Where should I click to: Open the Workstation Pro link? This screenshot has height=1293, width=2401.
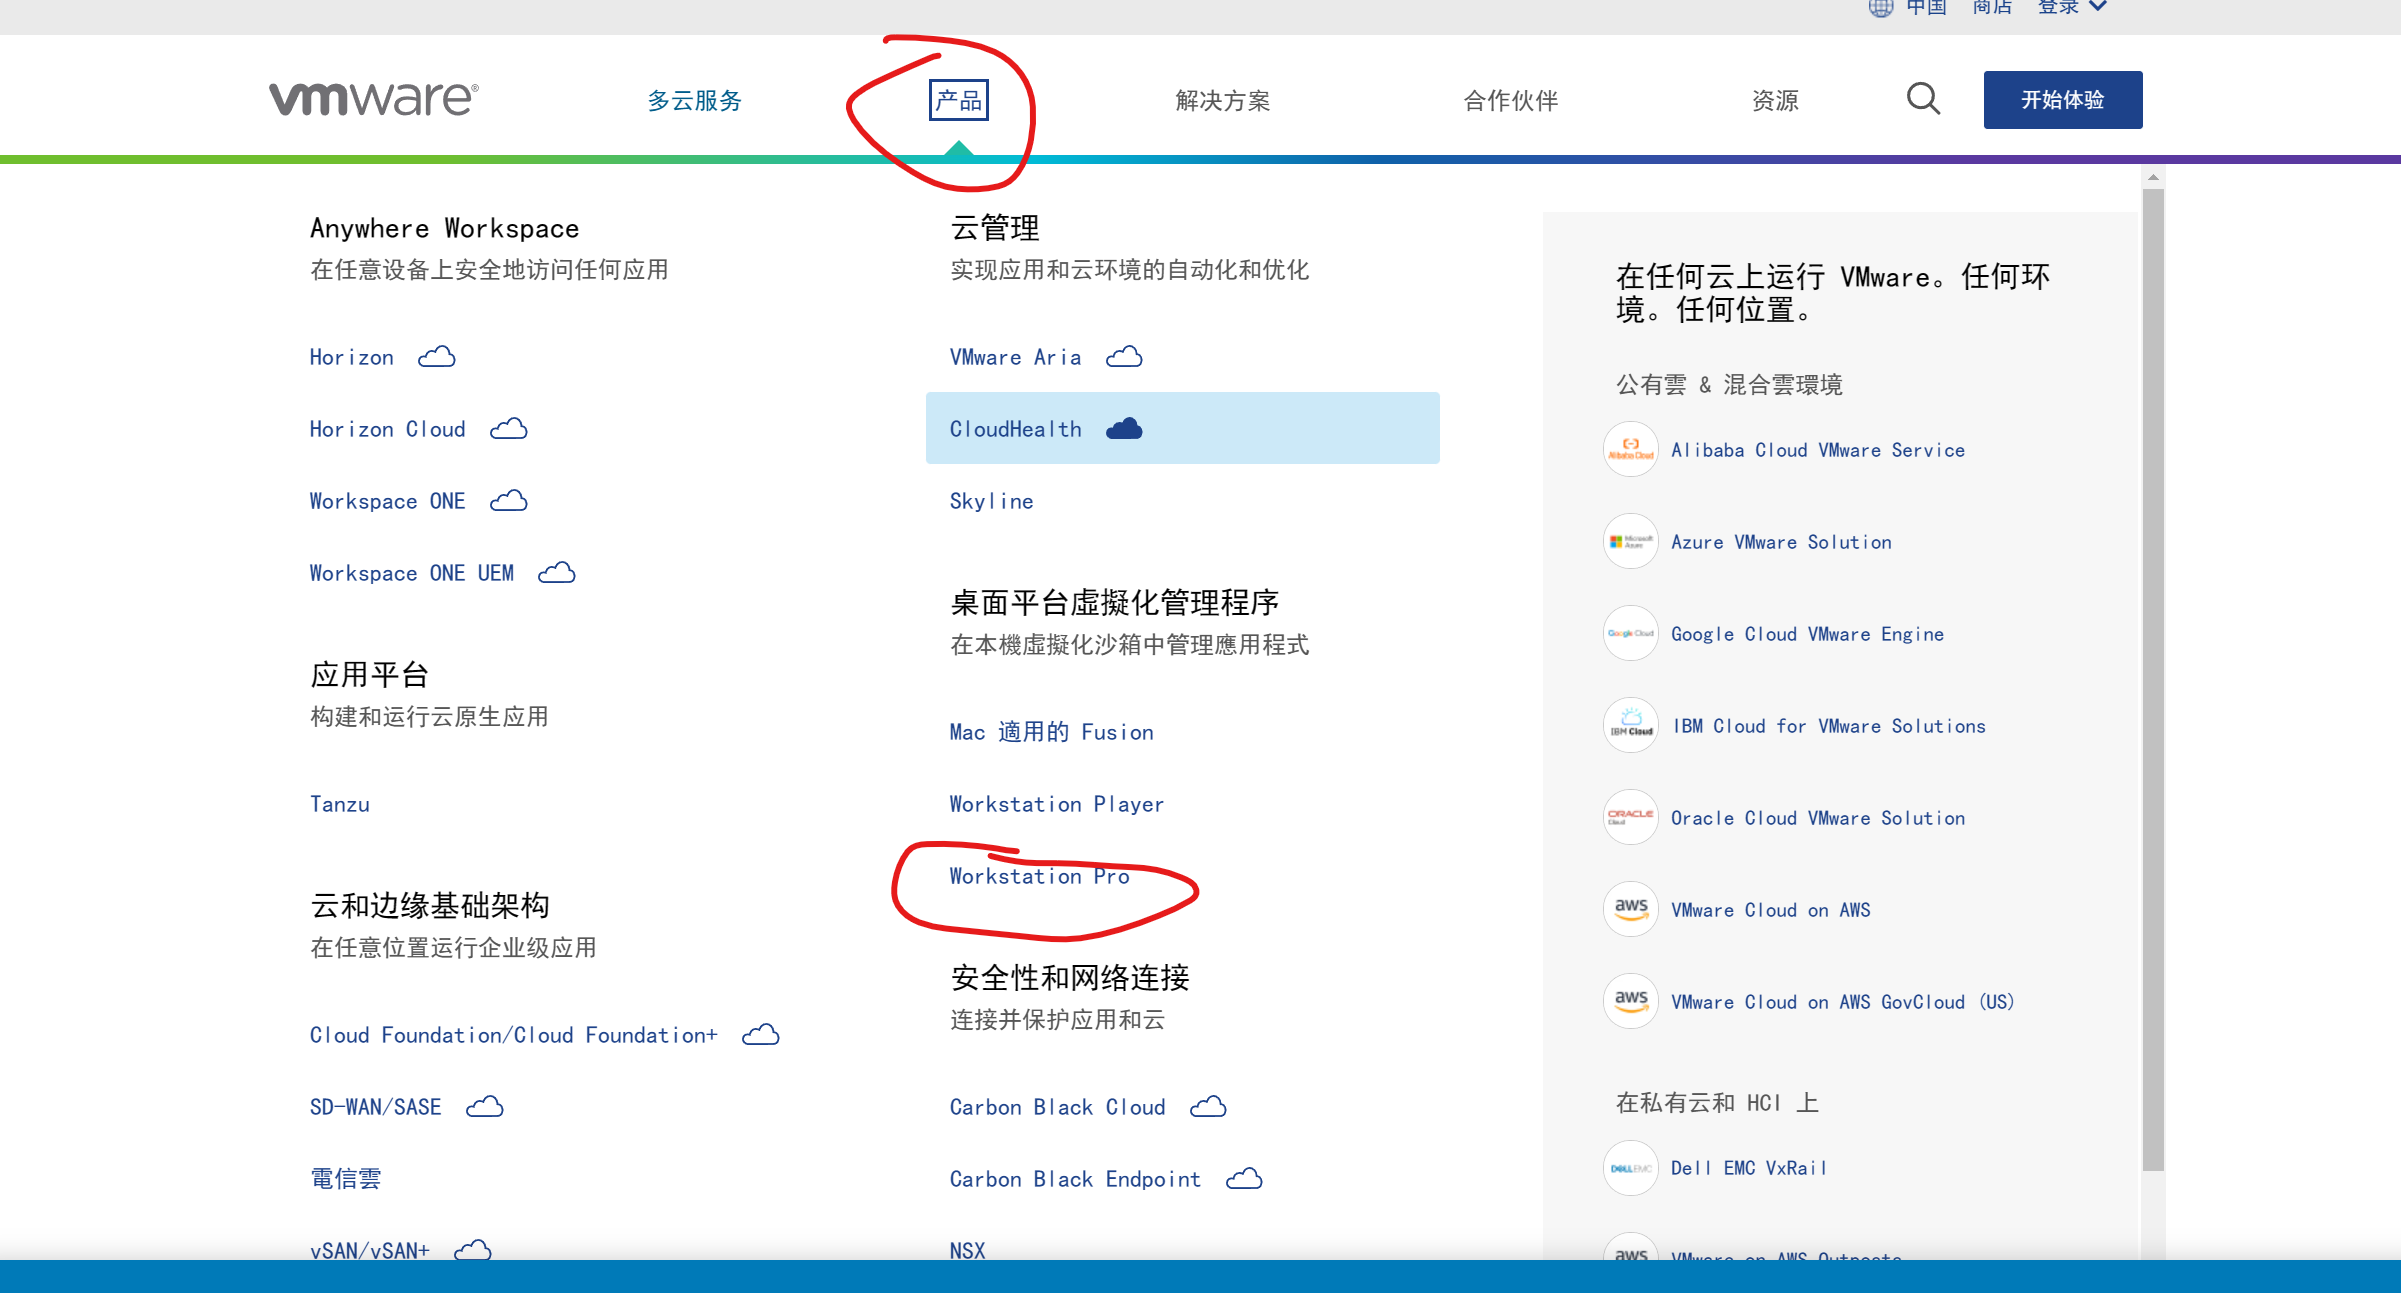click(x=1039, y=876)
